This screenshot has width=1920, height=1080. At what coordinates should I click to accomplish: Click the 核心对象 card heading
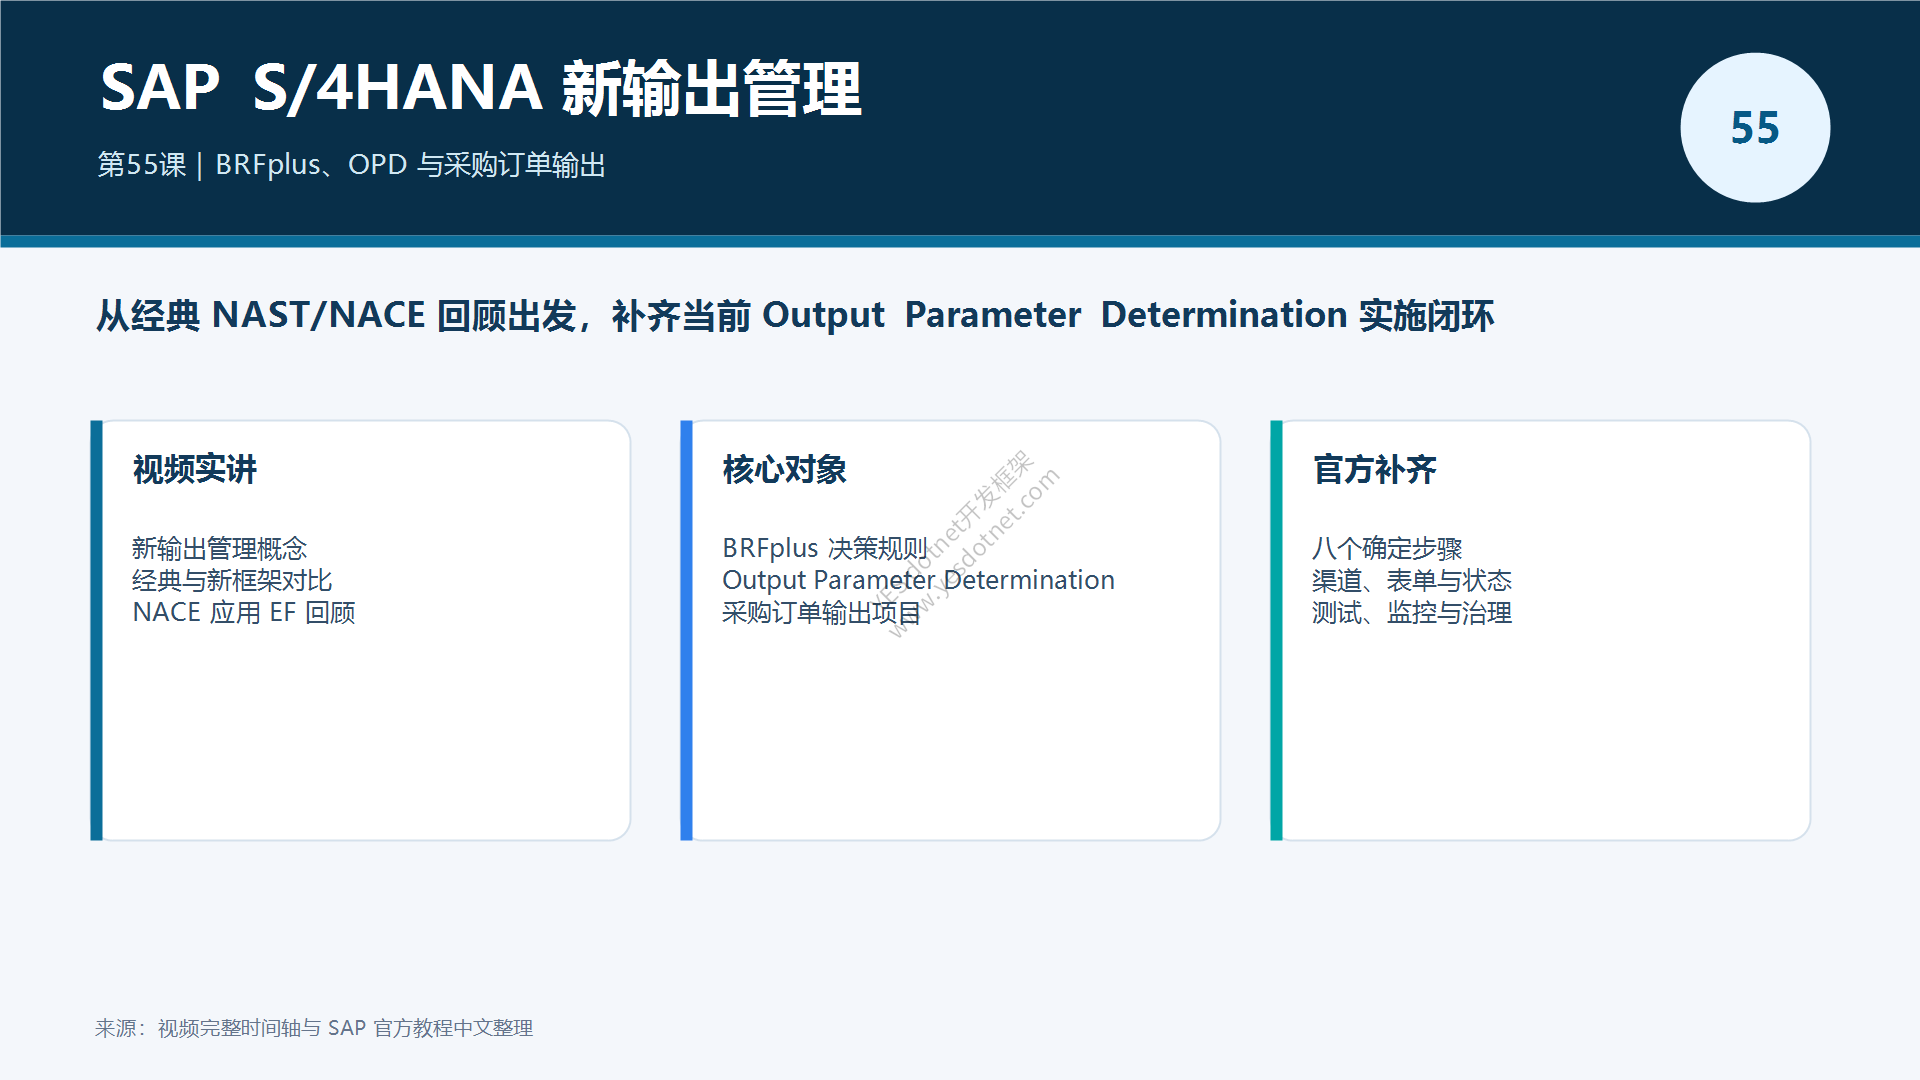pos(785,469)
